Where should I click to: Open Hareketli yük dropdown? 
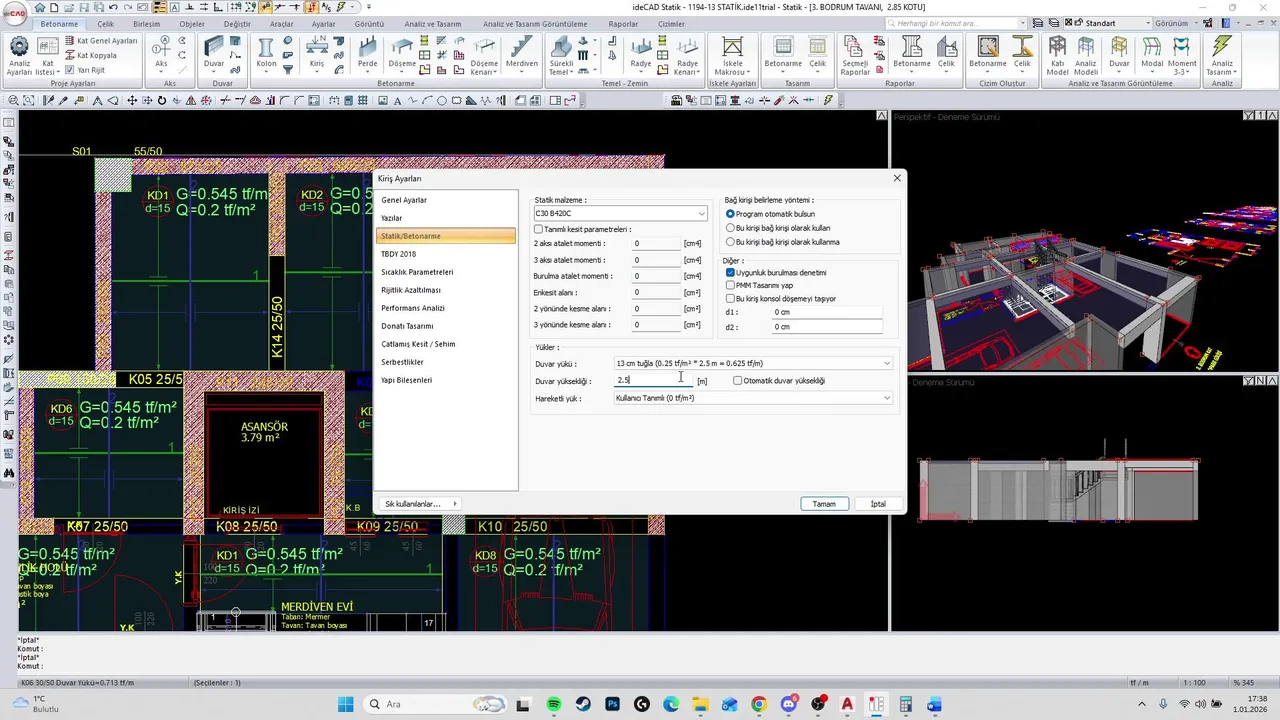click(x=753, y=398)
